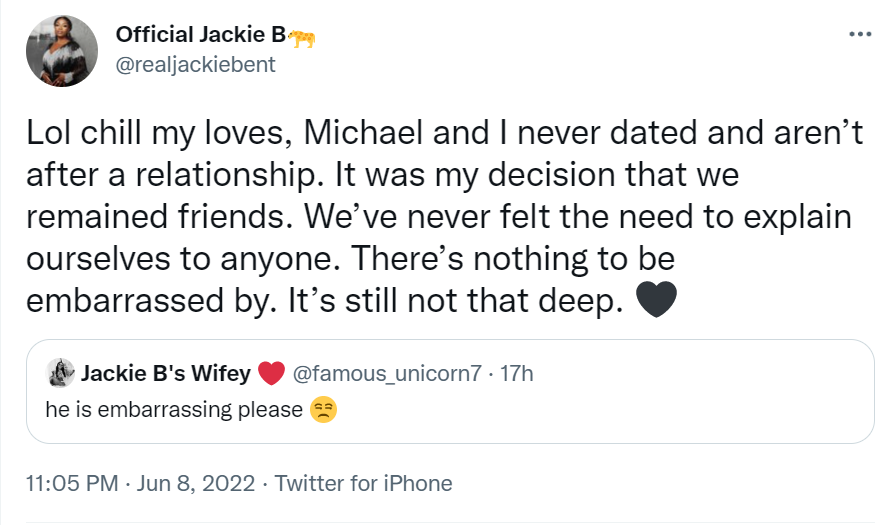Click the Jun 8, 2022 date

(198, 483)
